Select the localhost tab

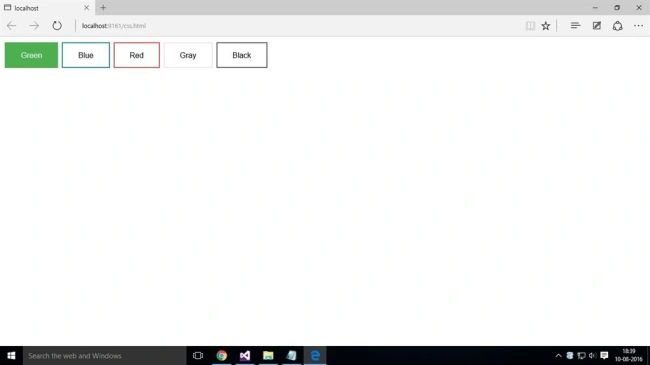coord(47,8)
